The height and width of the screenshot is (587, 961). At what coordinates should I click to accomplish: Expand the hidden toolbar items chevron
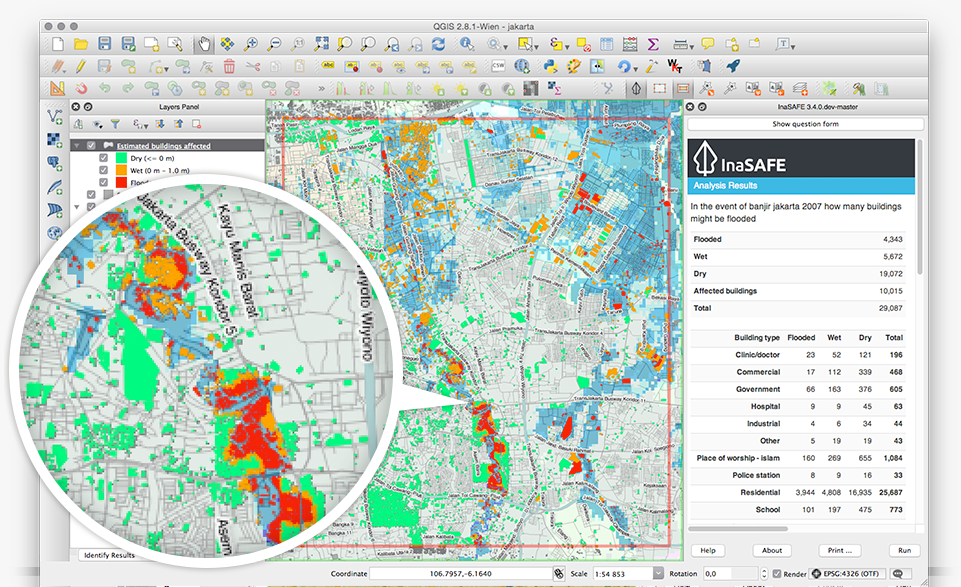(x=321, y=89)
